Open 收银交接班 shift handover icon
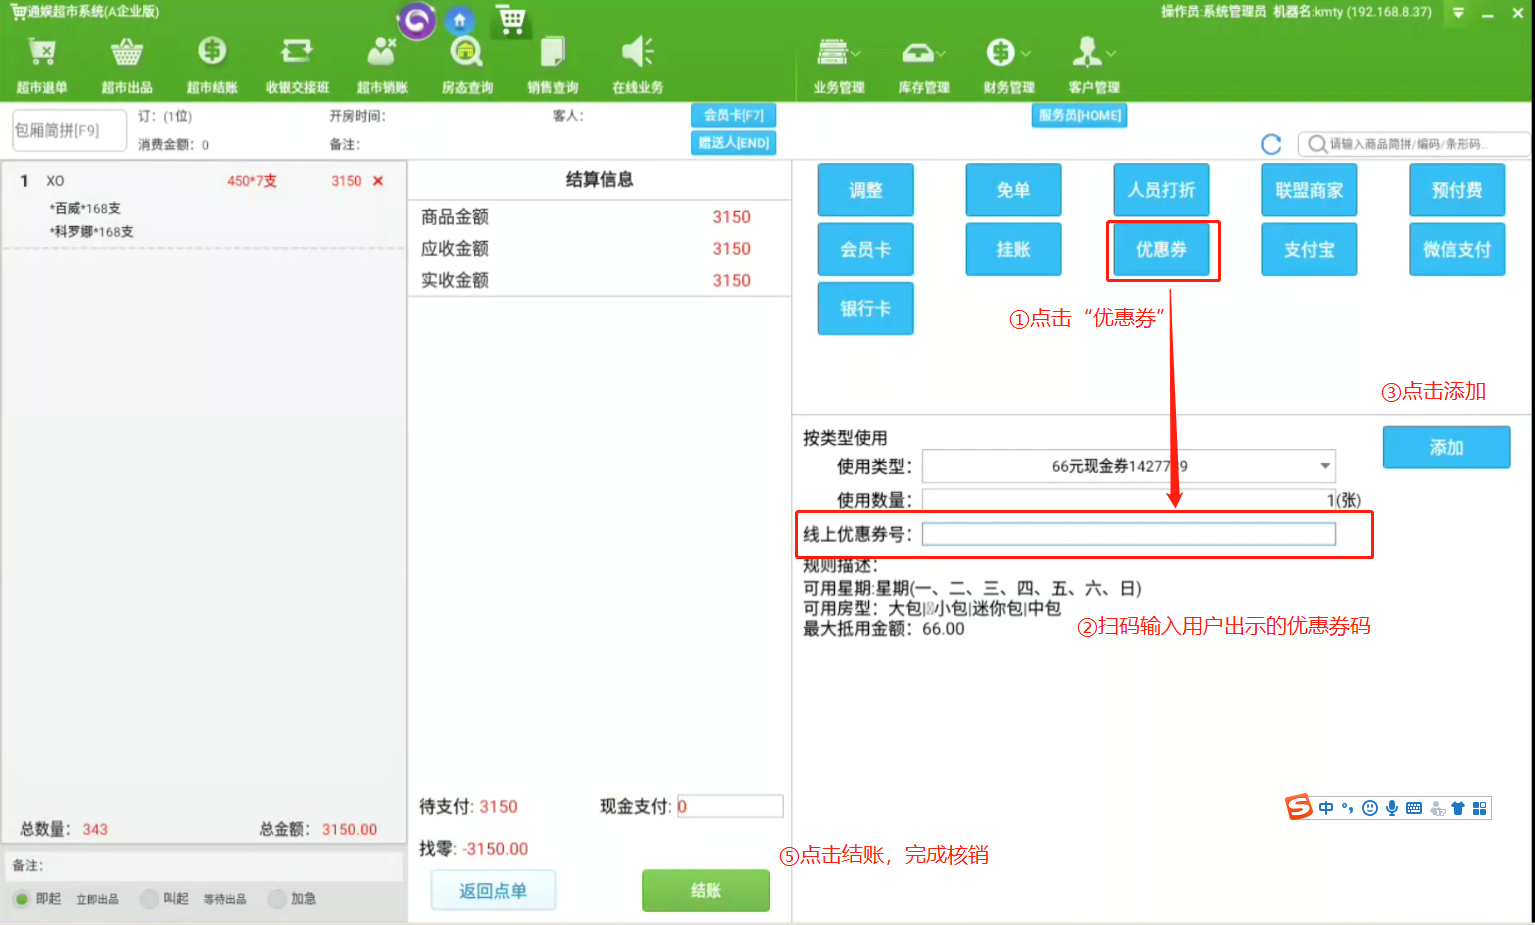 click(x=297, y=51)
